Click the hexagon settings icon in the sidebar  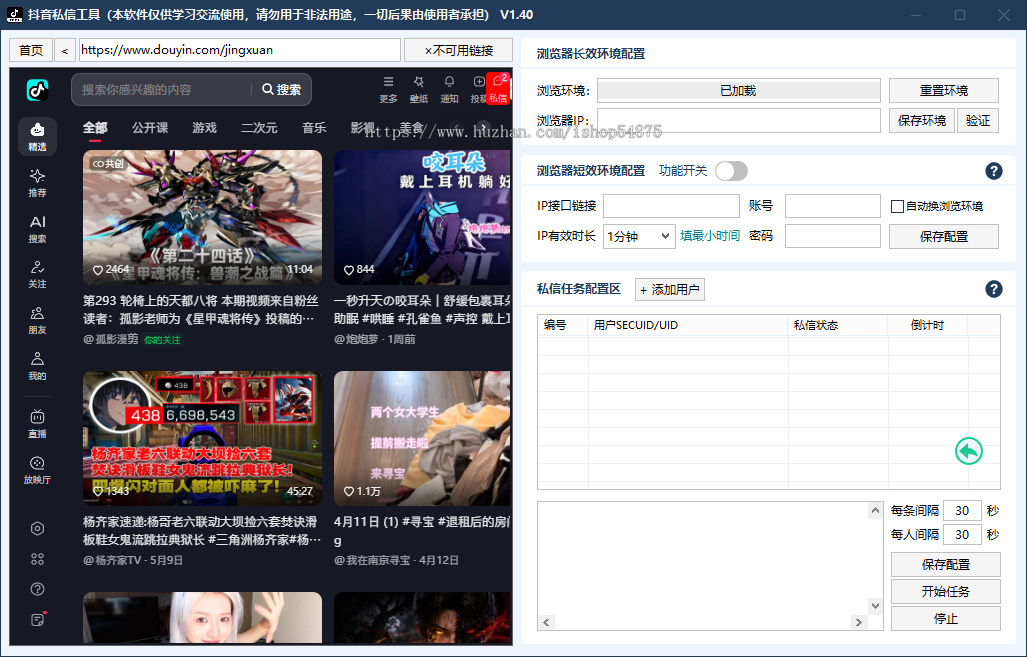click(x=37, y=529)
